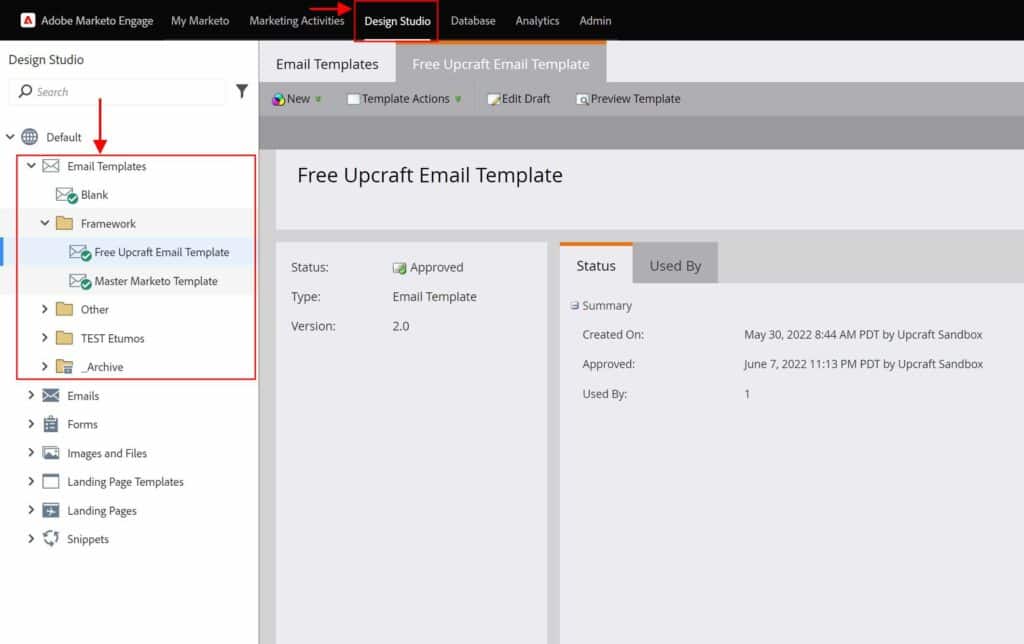Click the Landing Pages icon
1024x644 pixels.
point(51,510)
